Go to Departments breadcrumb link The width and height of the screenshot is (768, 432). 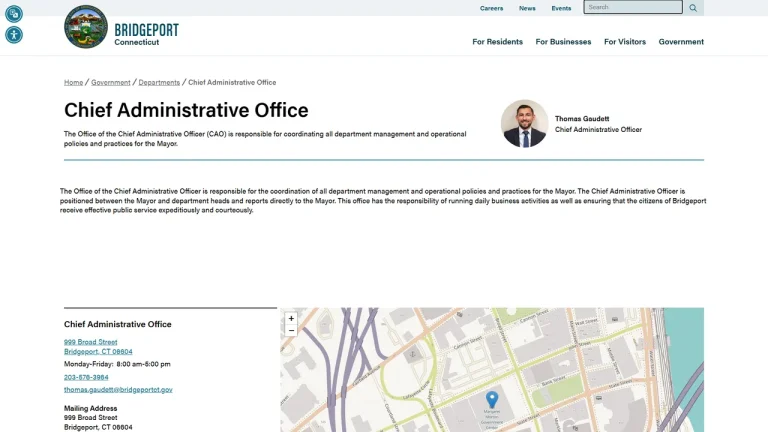[159, 82]
